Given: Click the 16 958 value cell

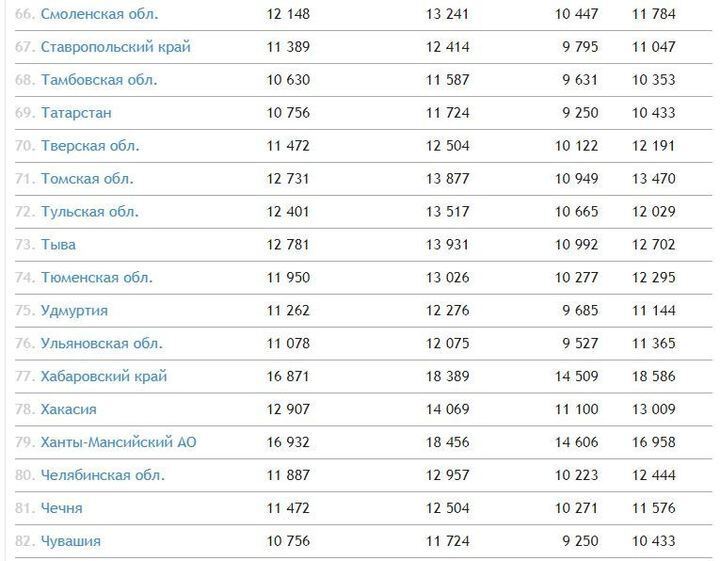Looking at the screenshot, I should coord(653,443).
